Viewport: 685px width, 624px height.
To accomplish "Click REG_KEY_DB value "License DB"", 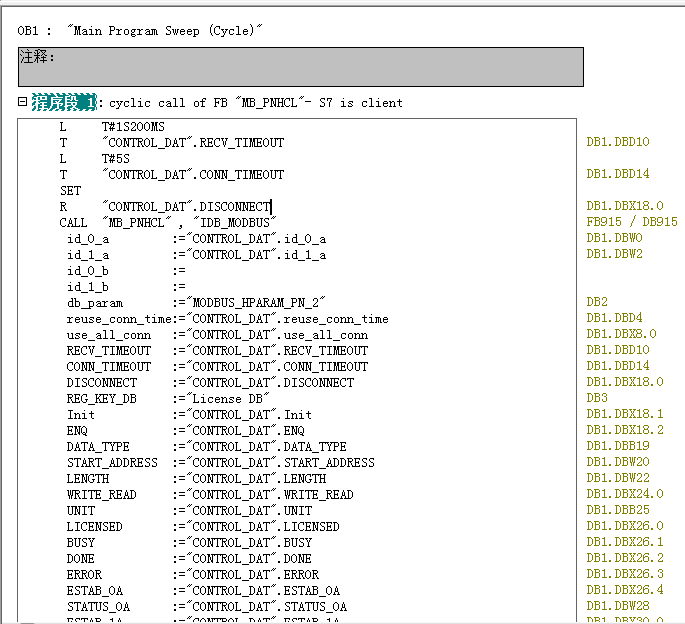I will click(x=228, y=399).
